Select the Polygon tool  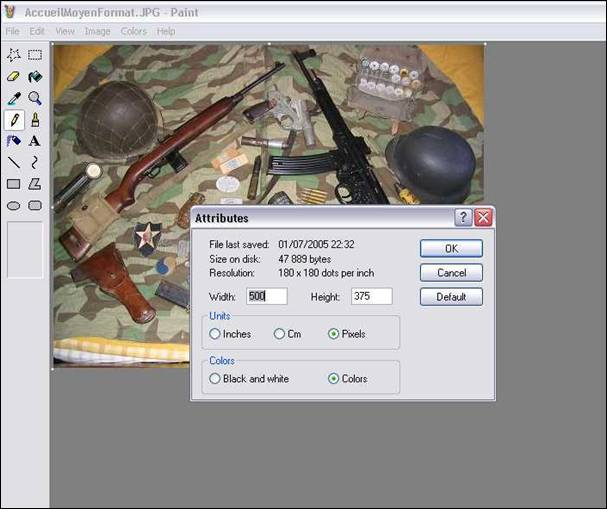pos(35,184)
